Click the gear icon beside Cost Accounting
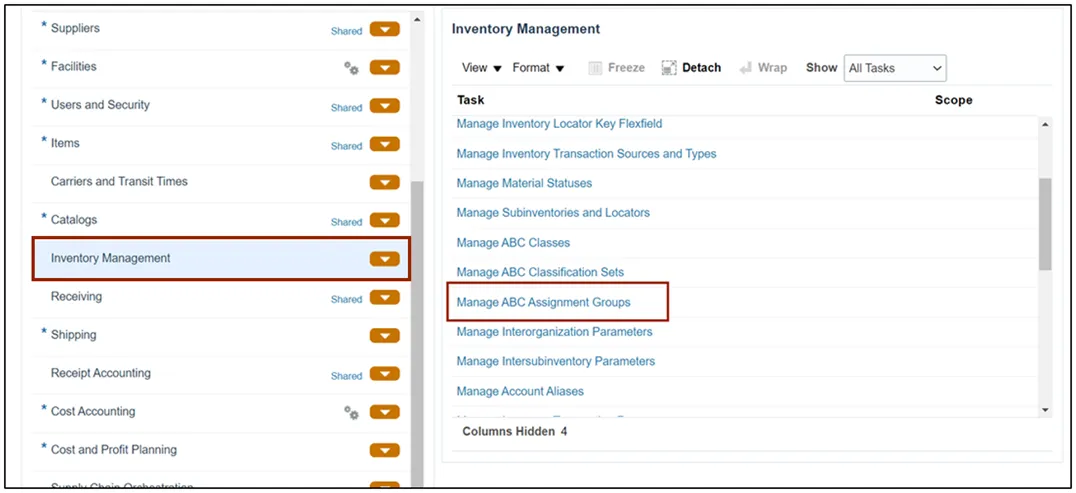 [x=351, y=412]
